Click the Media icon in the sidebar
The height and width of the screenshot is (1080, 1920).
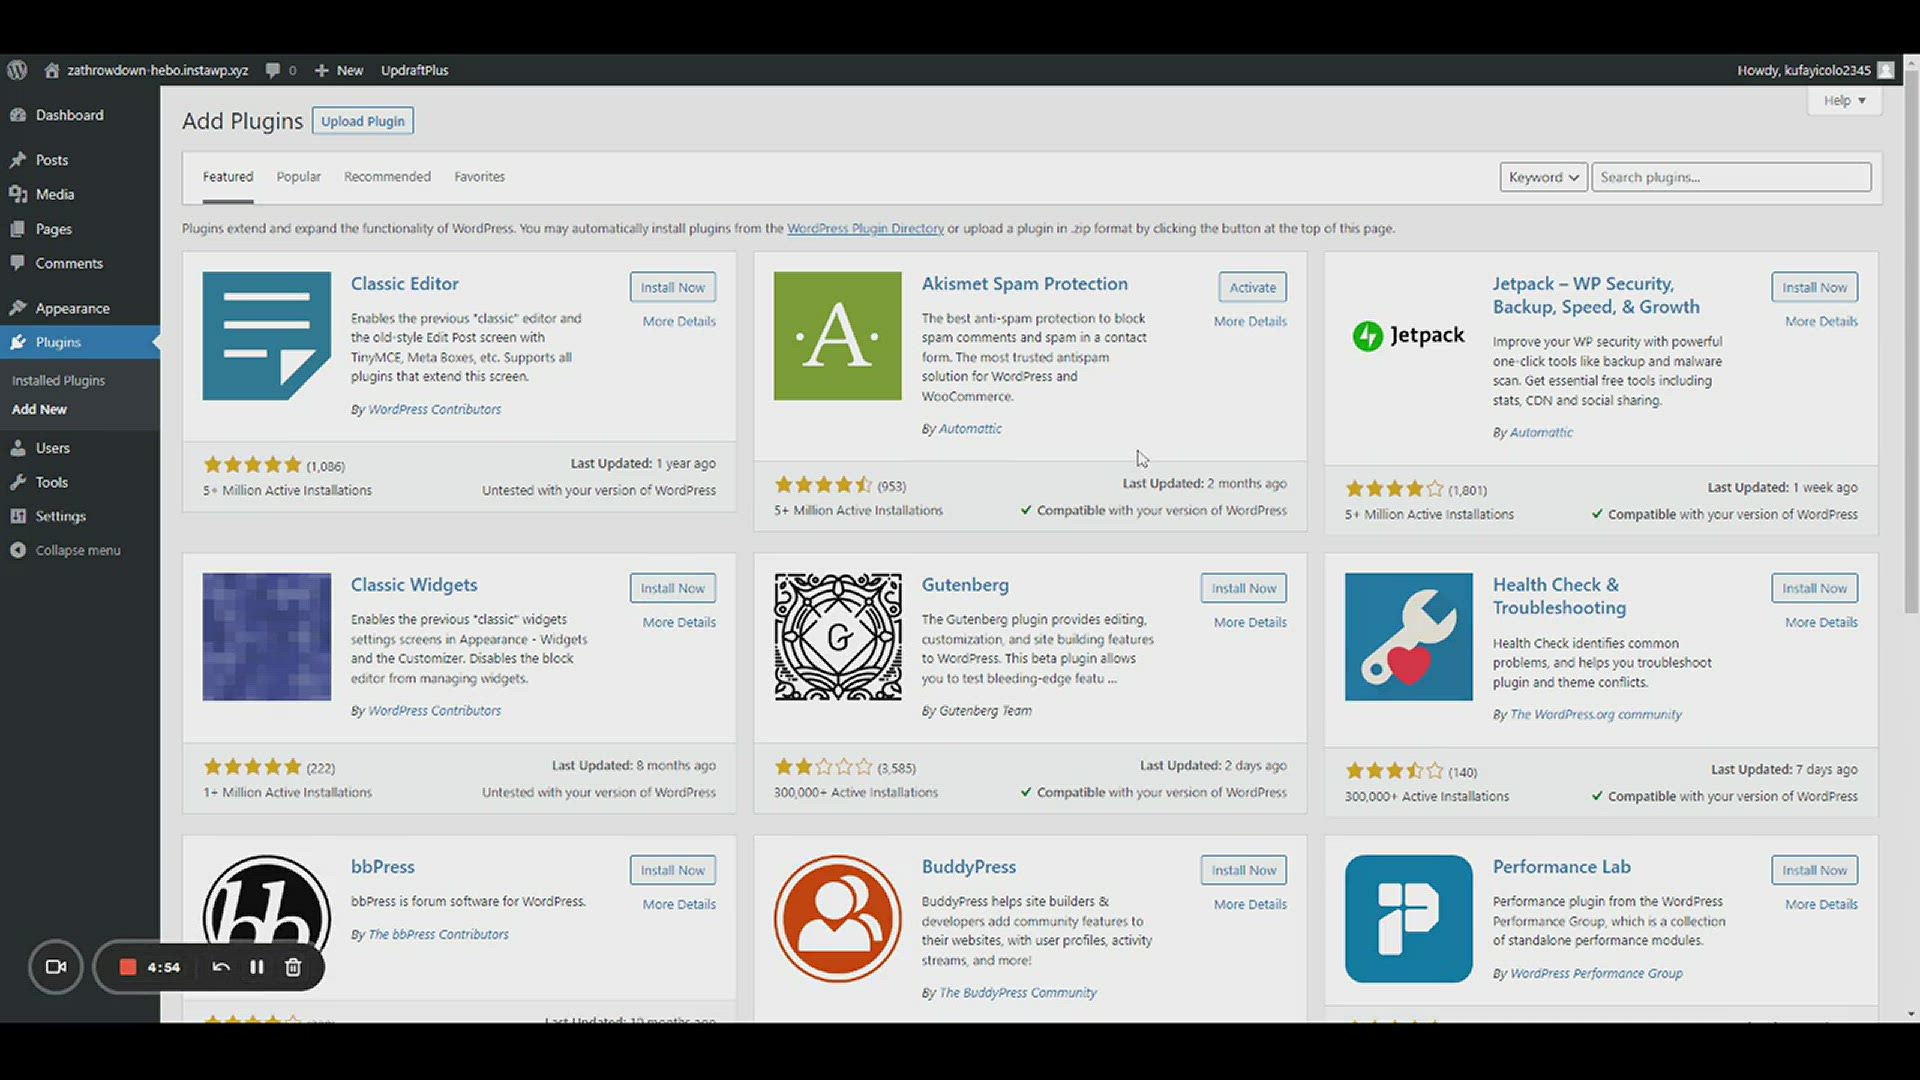18,194
